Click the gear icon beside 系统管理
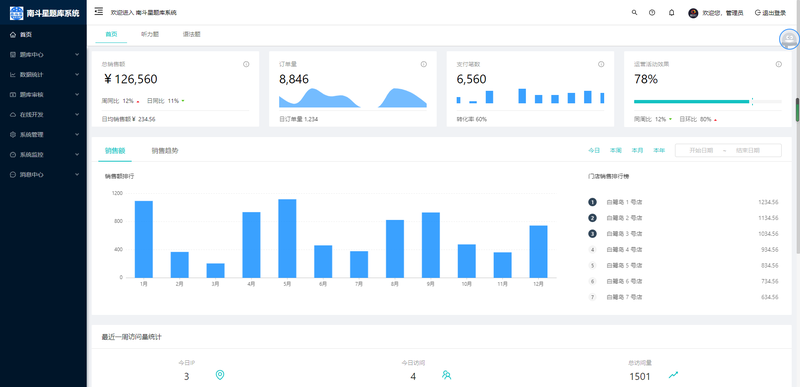Viewport: 800px width, 387px height. [x=13, y=135]
